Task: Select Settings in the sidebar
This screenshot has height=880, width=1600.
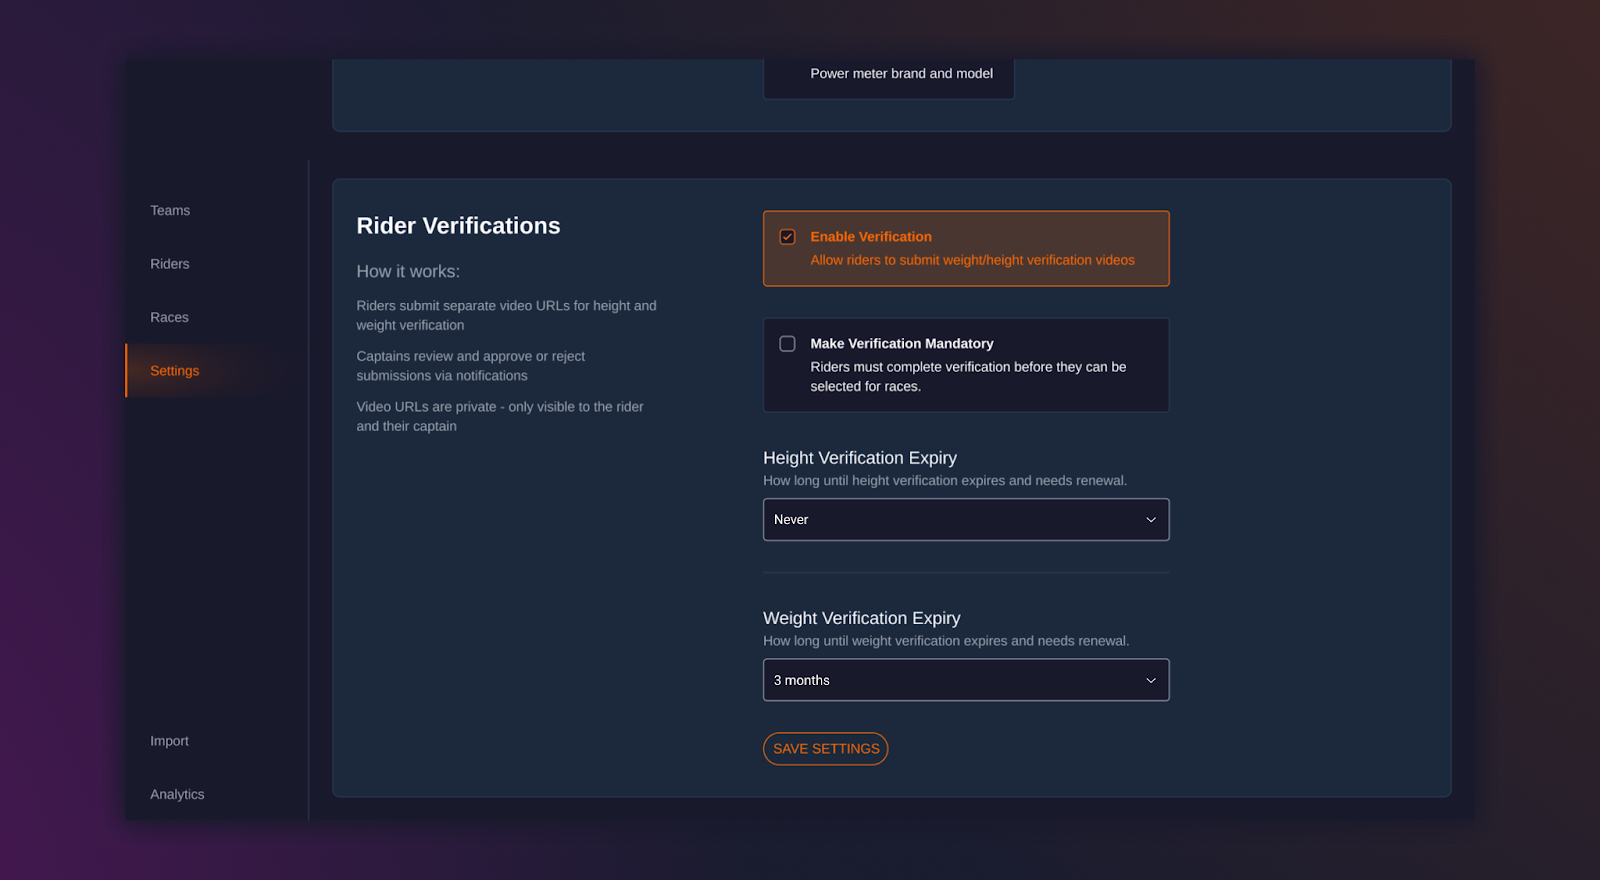Action: pos(175,371)
